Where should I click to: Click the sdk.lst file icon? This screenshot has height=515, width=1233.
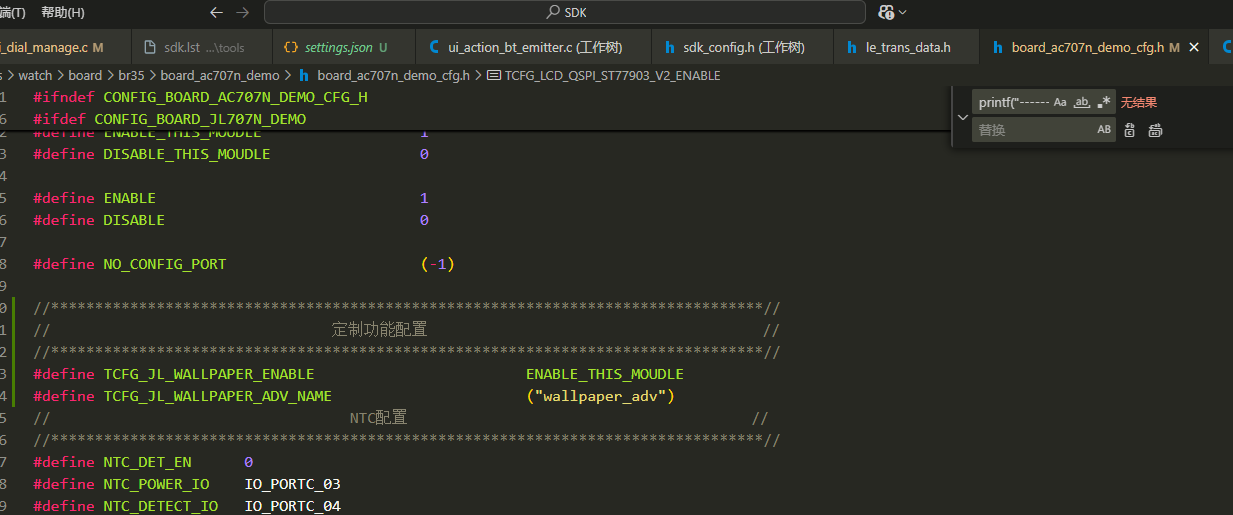click(x=151, y=47)
